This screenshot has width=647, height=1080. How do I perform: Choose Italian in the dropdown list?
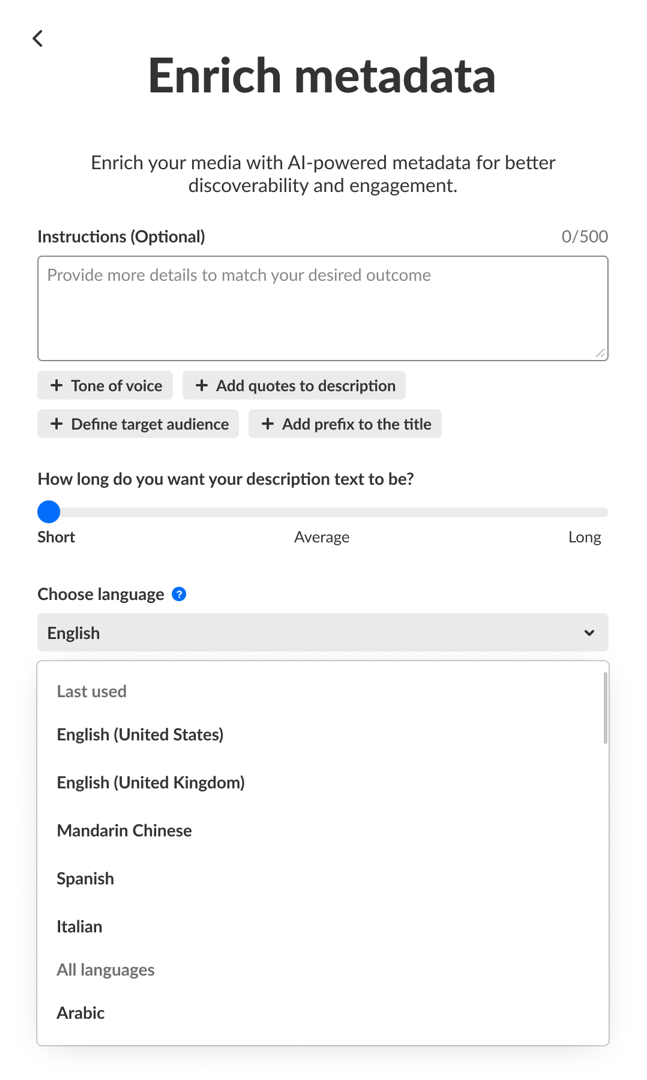(80, 927)
